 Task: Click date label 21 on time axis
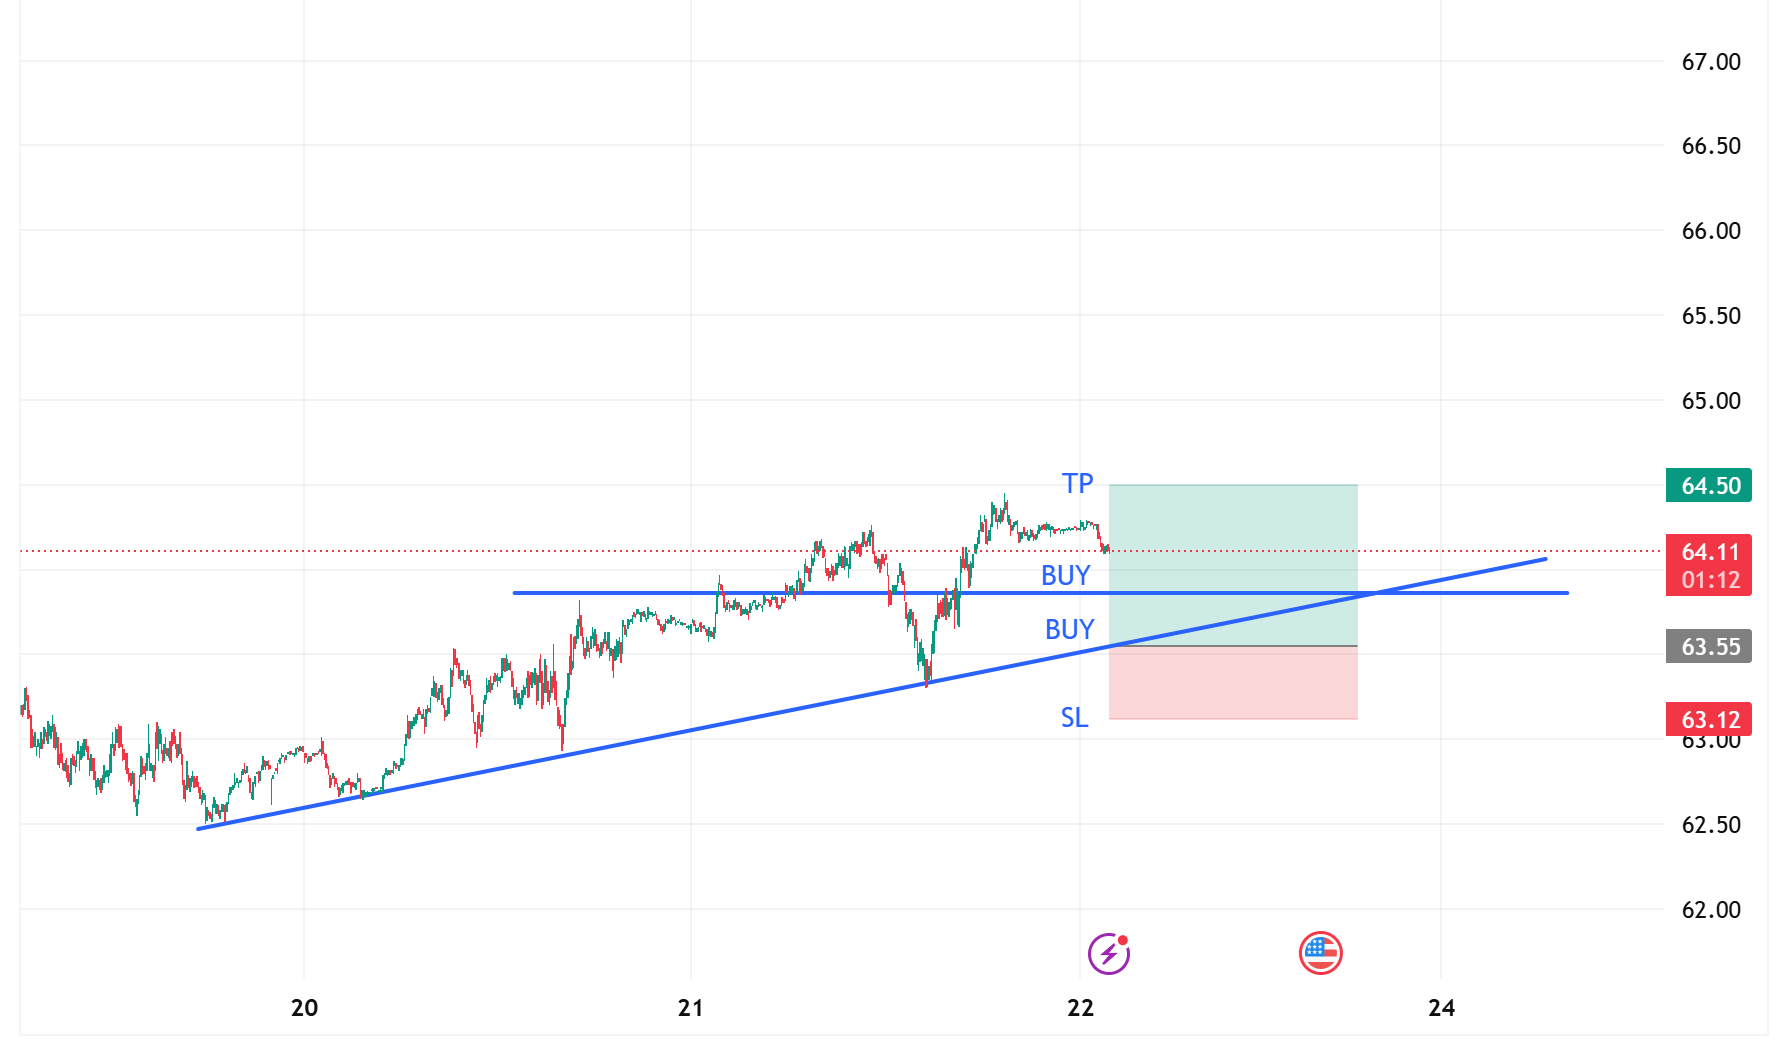(690, 1008)
